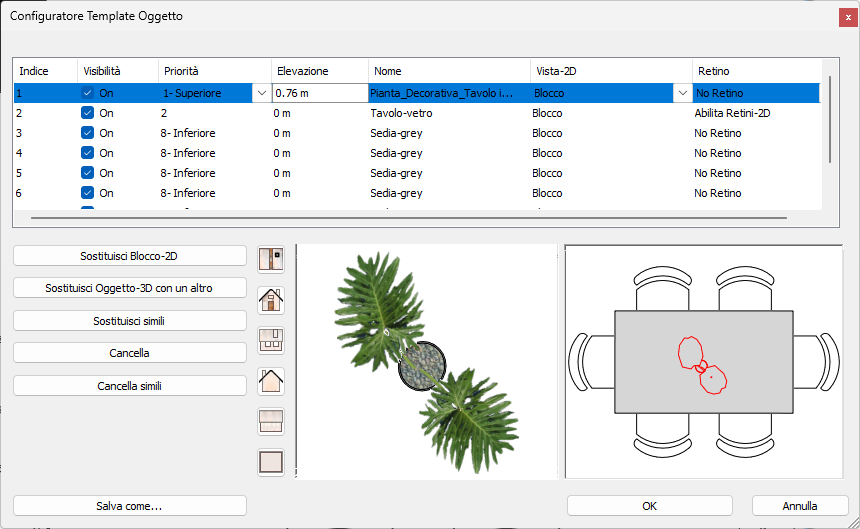Image resolution: width=860 pixels, height=529 pixels.
Task: Choose back house view with chimney icon
Action: click(271, 381)
